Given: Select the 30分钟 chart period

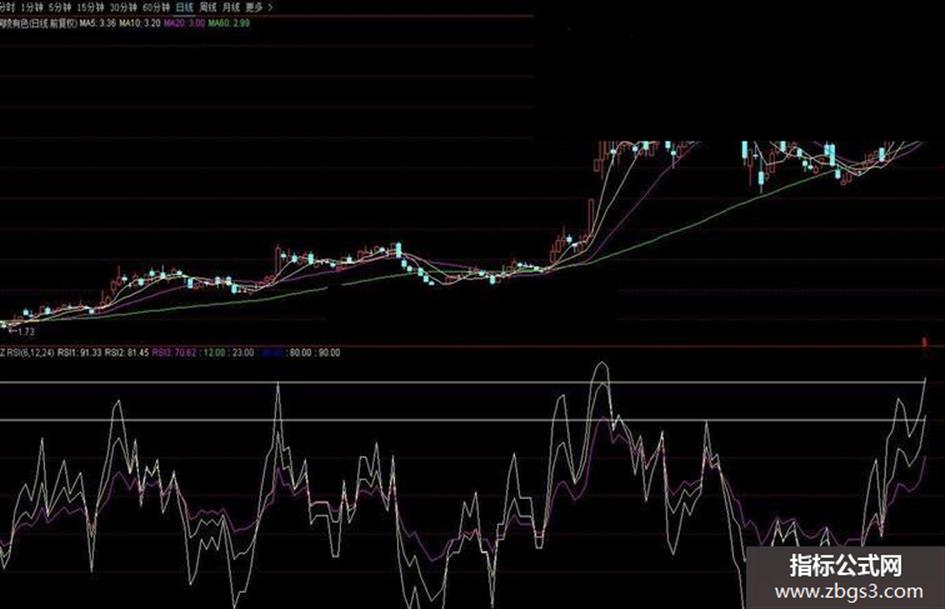Looking at the screenshot, I should 123,7.
